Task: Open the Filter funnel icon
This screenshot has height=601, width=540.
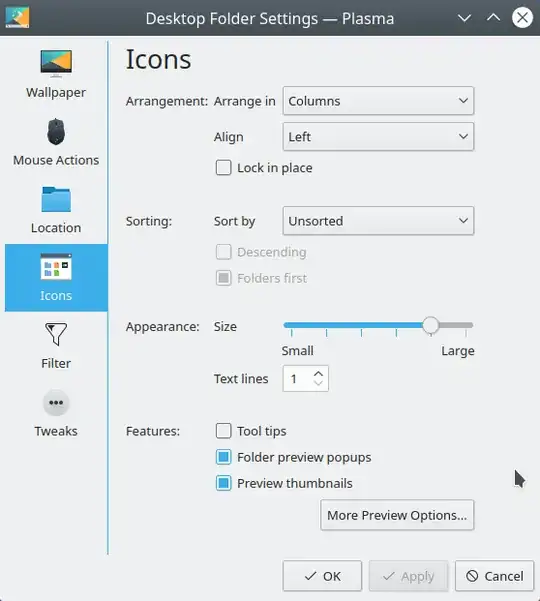Action: click(56, 334)
